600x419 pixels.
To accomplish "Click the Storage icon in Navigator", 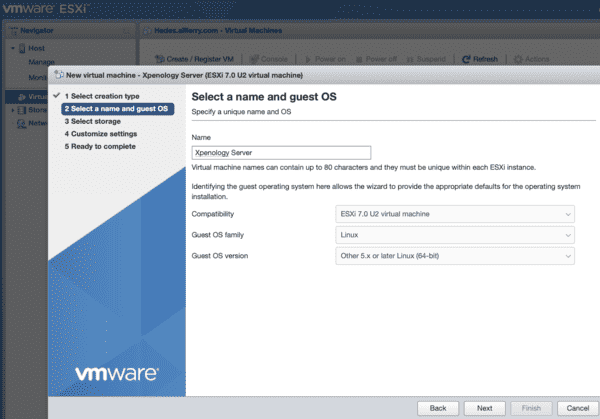I will pos(22,110).
